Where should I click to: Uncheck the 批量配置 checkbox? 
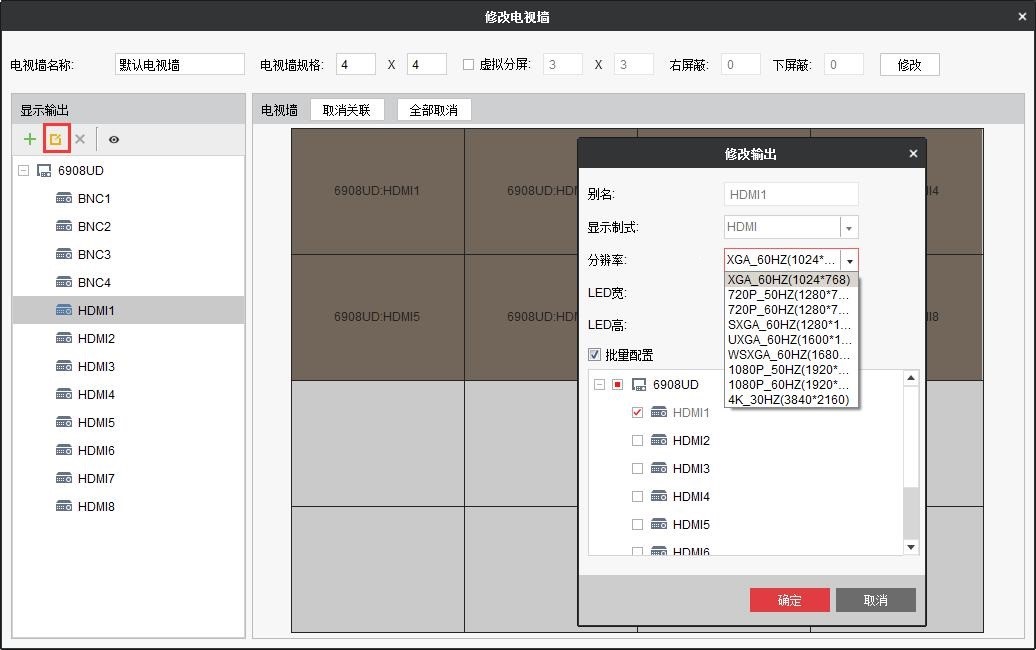(x=594, y=355)
